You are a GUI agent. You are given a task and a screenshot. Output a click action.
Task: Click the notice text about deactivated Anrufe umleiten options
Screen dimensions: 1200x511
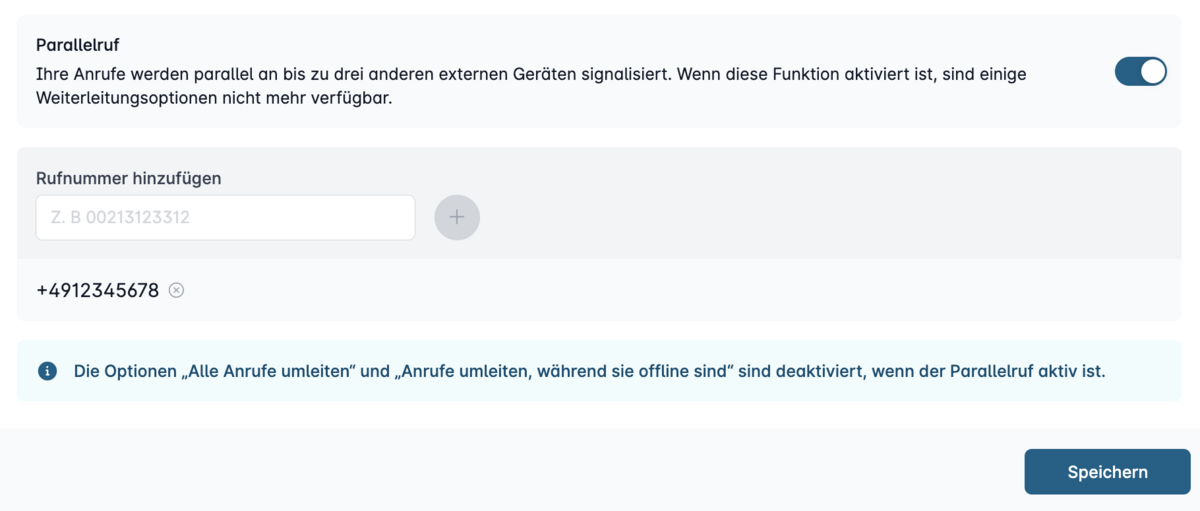589,371
